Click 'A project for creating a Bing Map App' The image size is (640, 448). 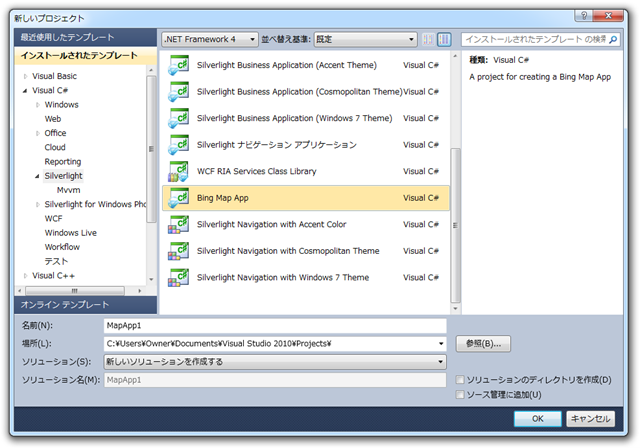coord(540,77)
